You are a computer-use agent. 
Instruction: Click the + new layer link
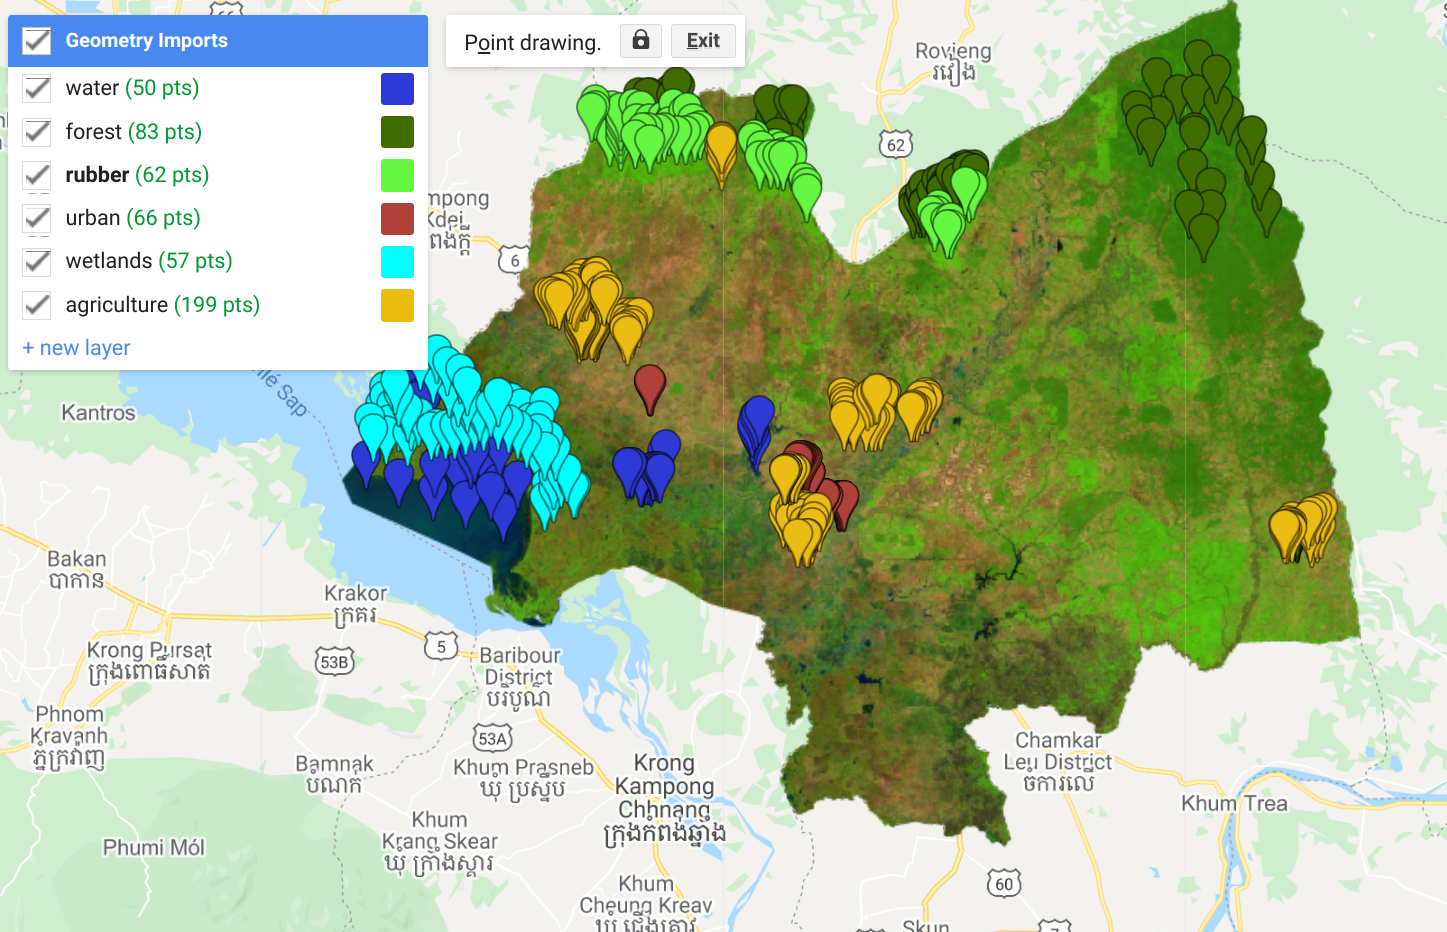coord(76,347)
